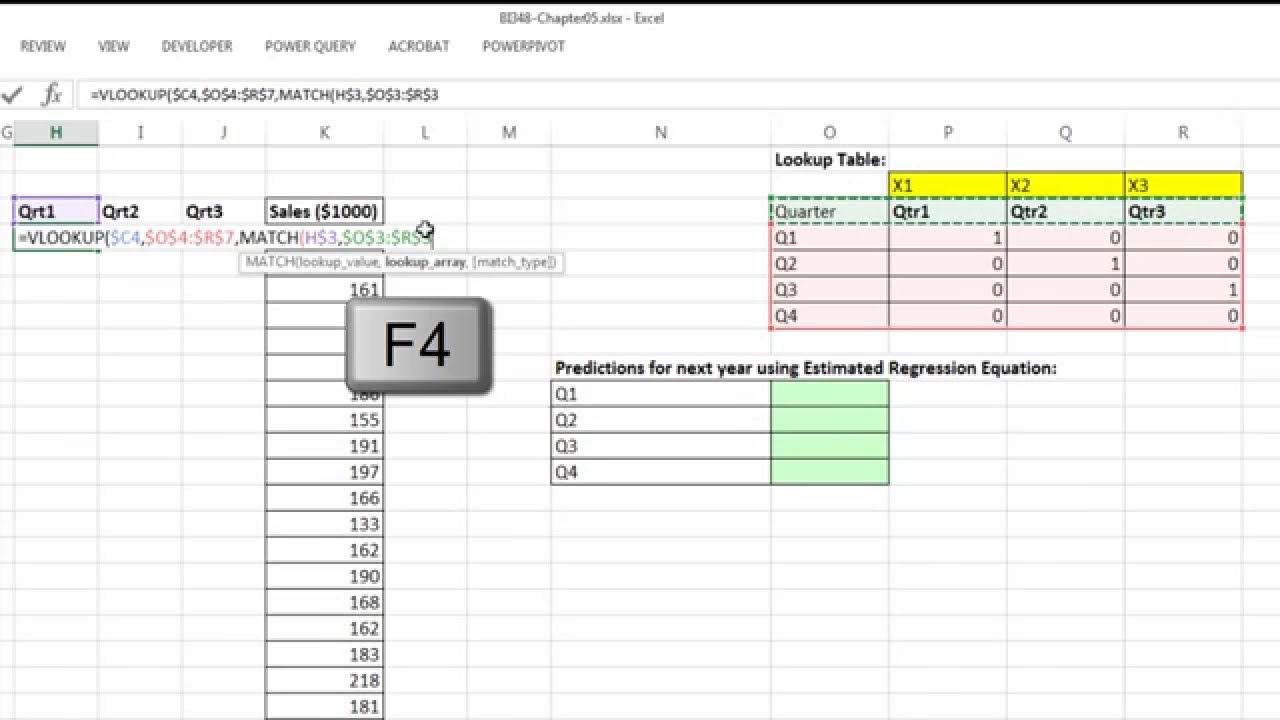Select the Q2 Qtr2 cell containing 1
This screenshot has width=1280, height=720.
(1065, 264)
